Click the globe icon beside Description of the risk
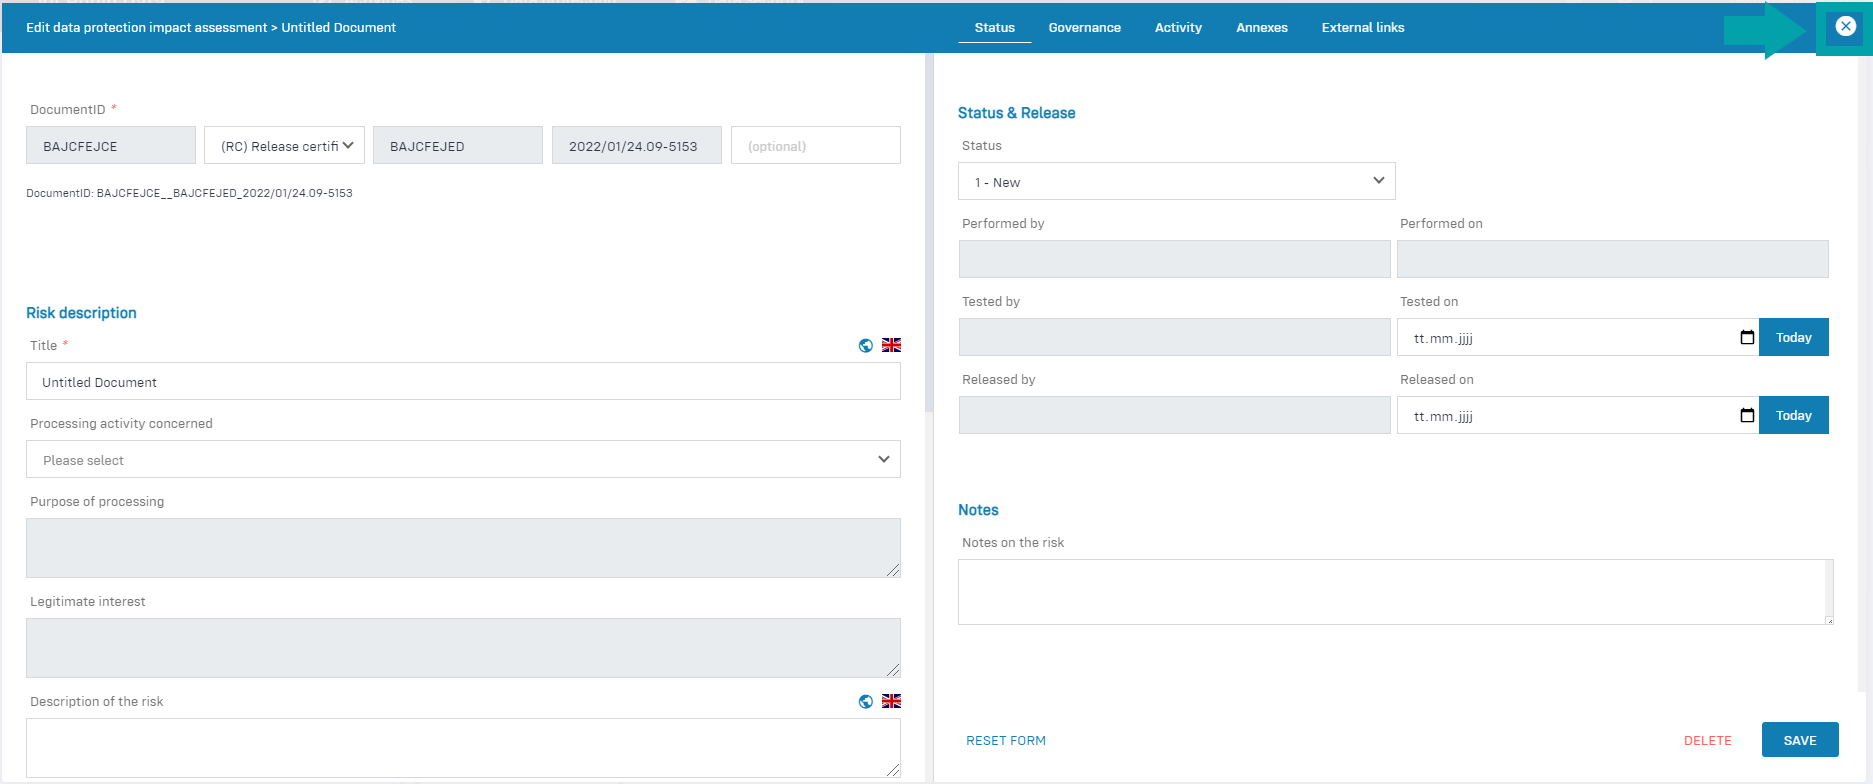Screen dimensions: 1873x784 [x=866, y=702]
